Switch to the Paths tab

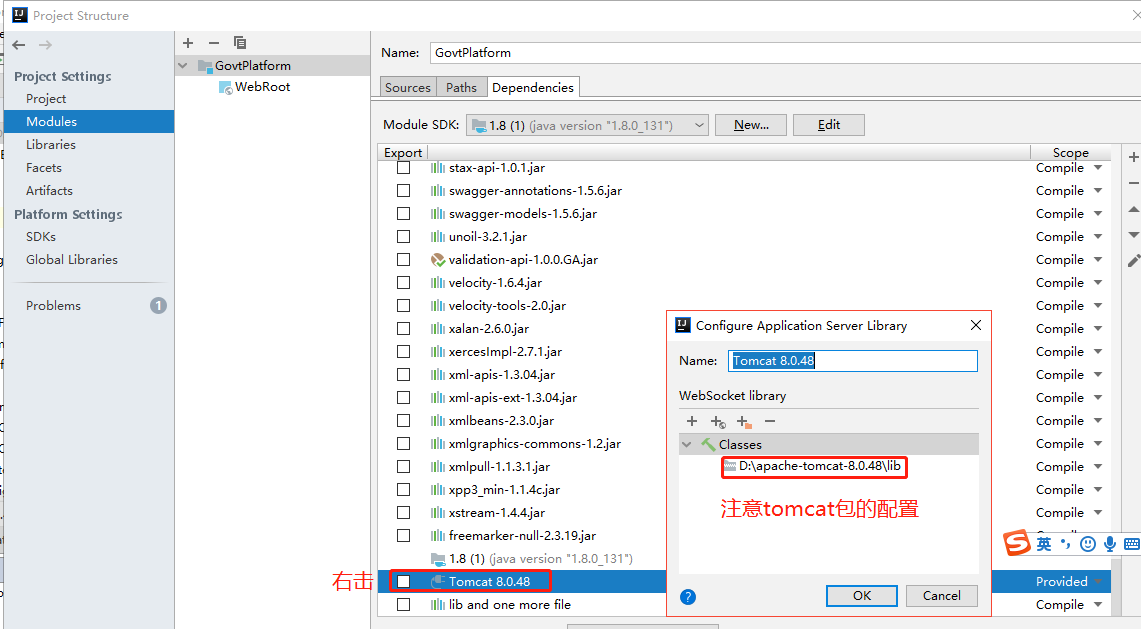tap(461, 87)
